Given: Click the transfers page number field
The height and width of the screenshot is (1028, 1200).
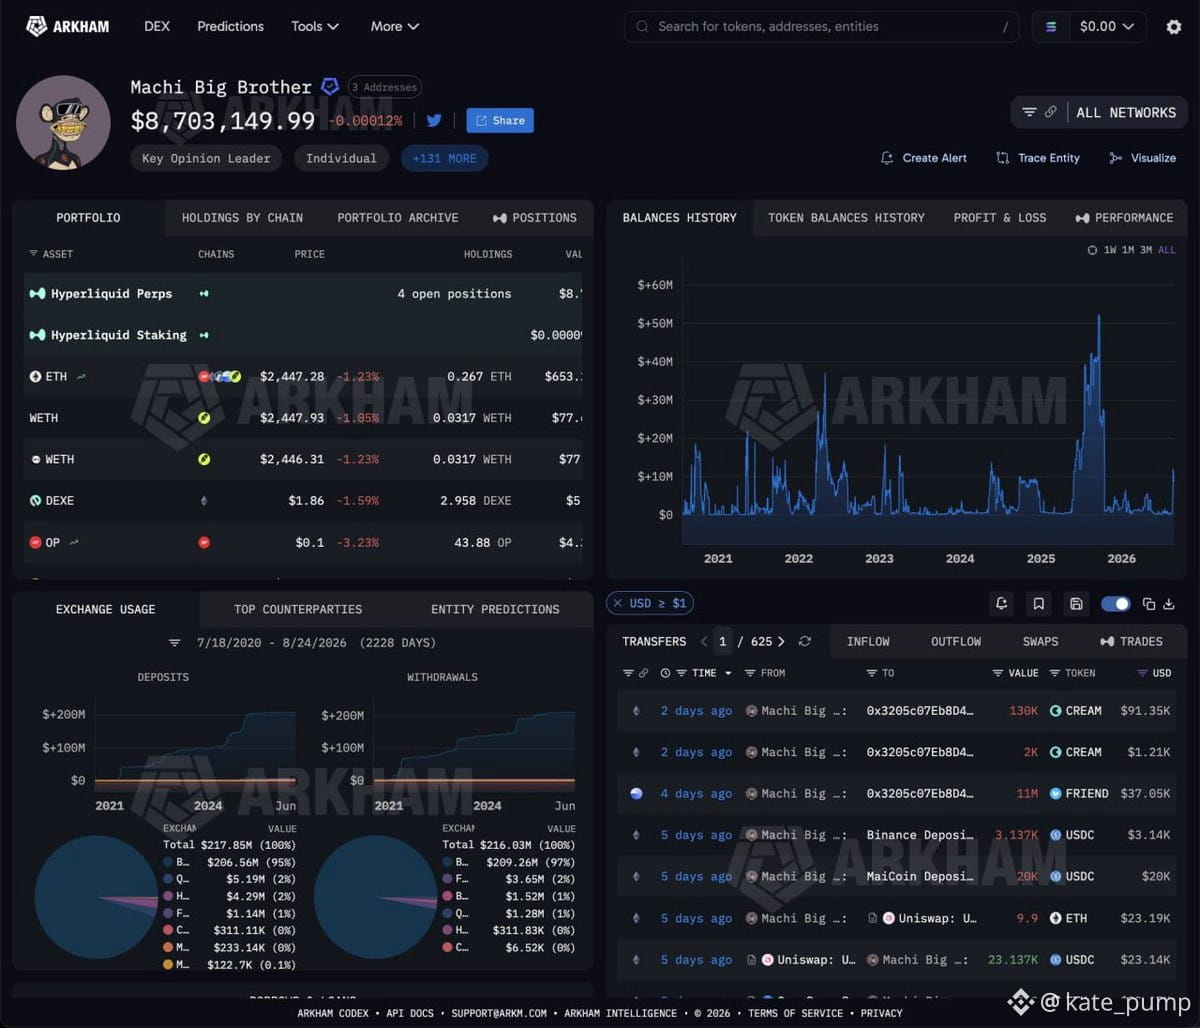Looking at the screenshot, I should click(723, 641).
